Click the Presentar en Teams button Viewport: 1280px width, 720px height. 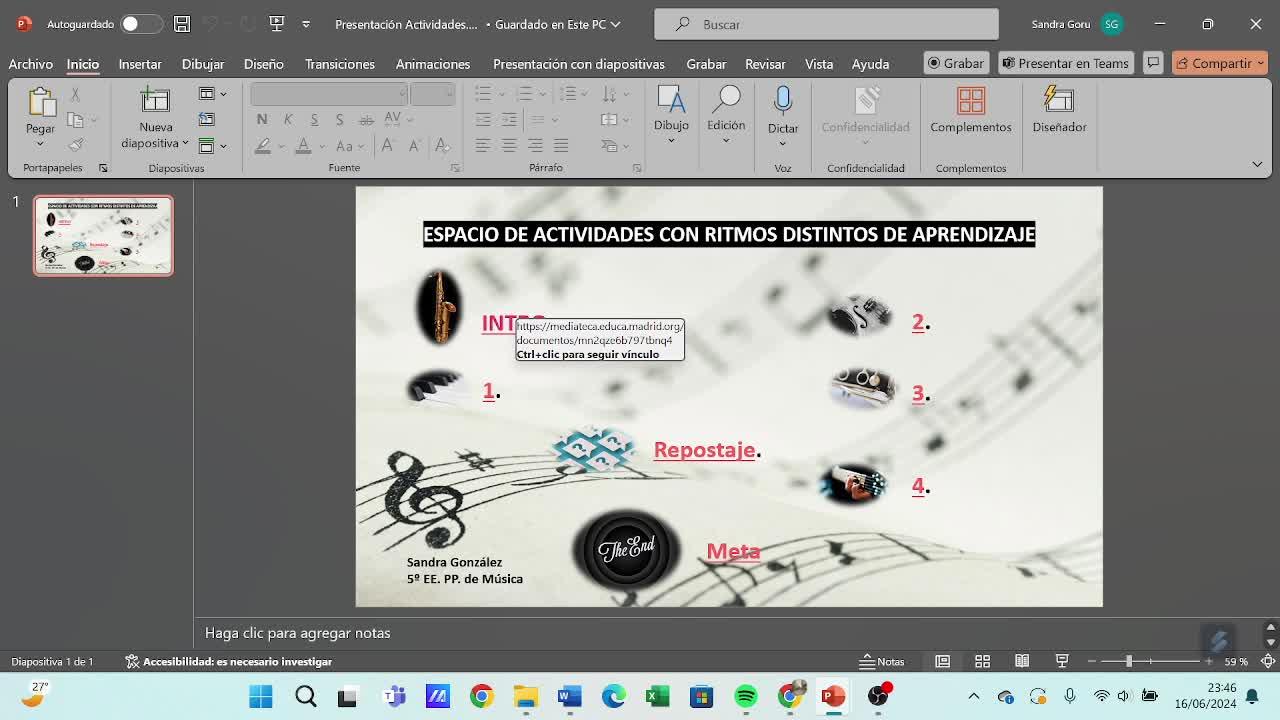point(1065,63)
